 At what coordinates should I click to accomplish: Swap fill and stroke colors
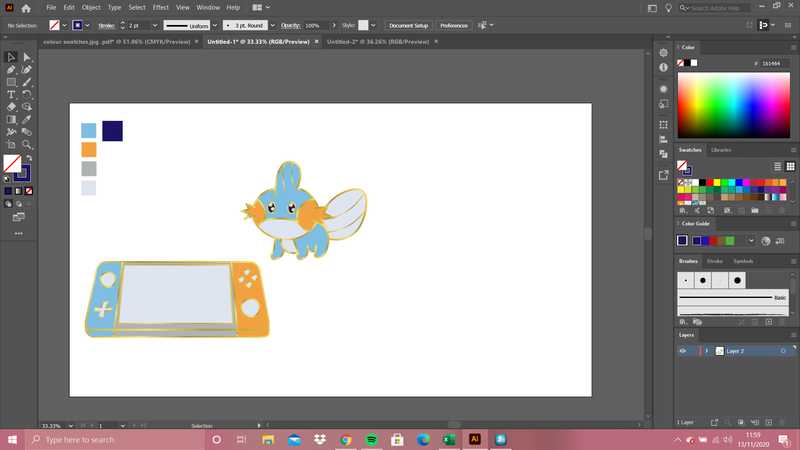click(29, 158)
